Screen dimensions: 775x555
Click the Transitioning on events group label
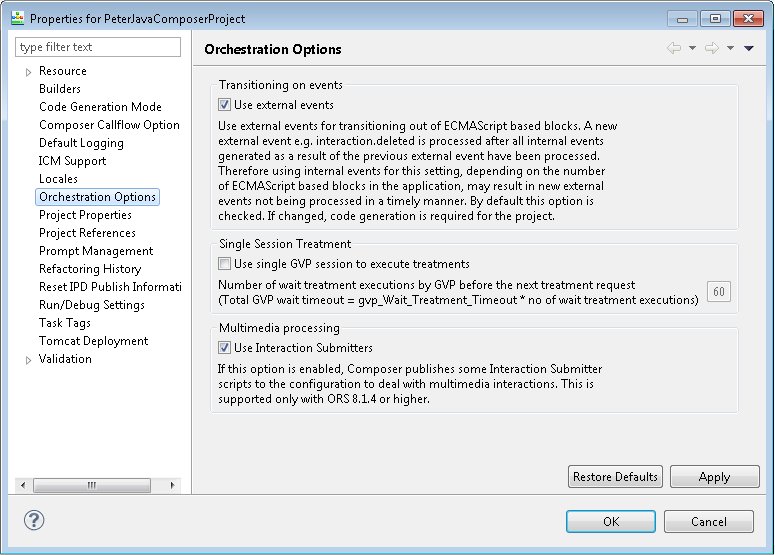[281, 85]
